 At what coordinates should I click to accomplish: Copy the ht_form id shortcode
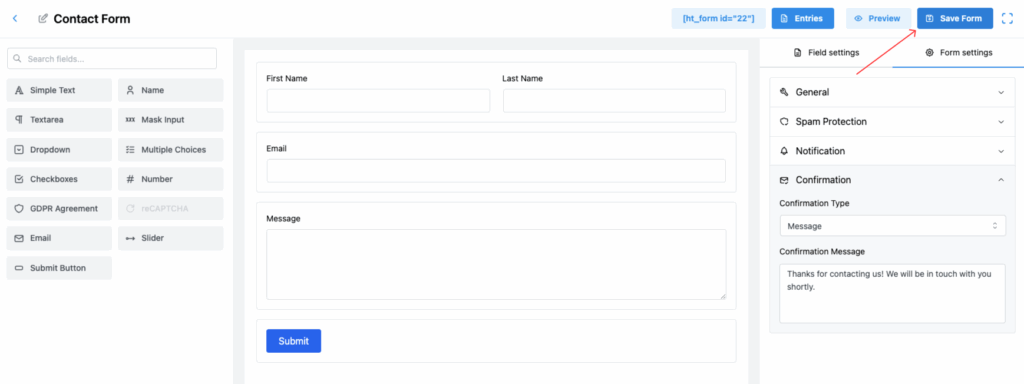coord(718,18)
